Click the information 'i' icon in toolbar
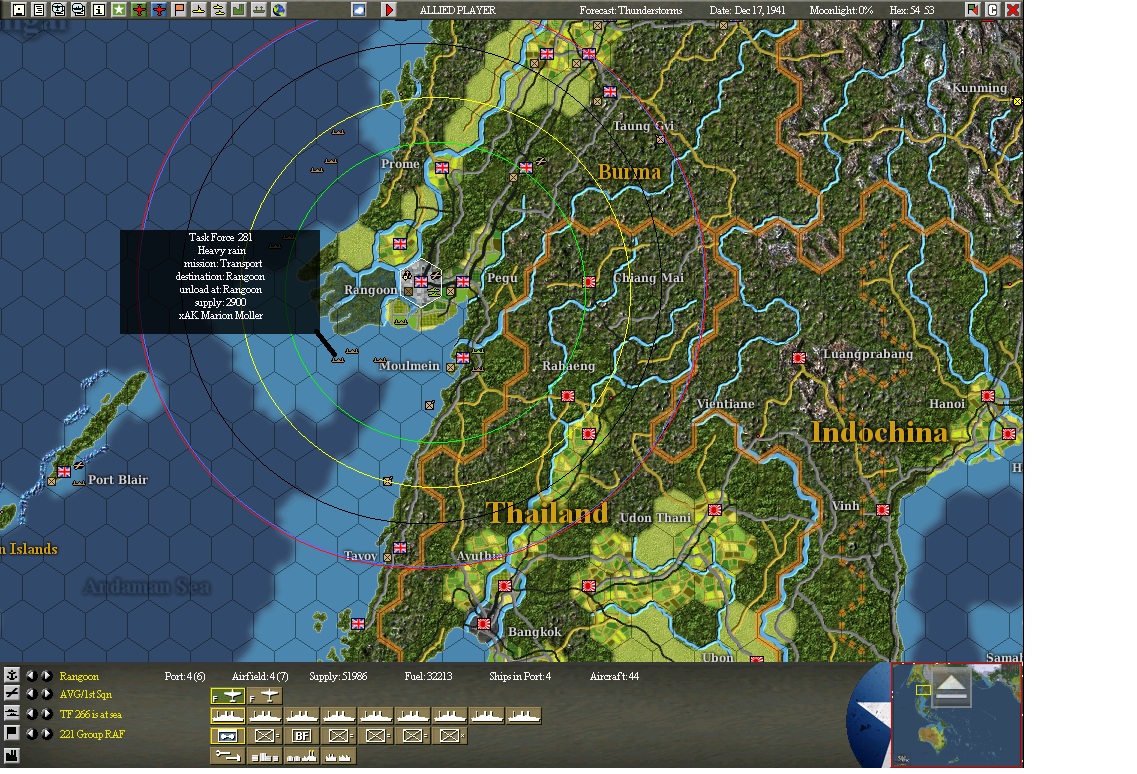 pos(99,10)
